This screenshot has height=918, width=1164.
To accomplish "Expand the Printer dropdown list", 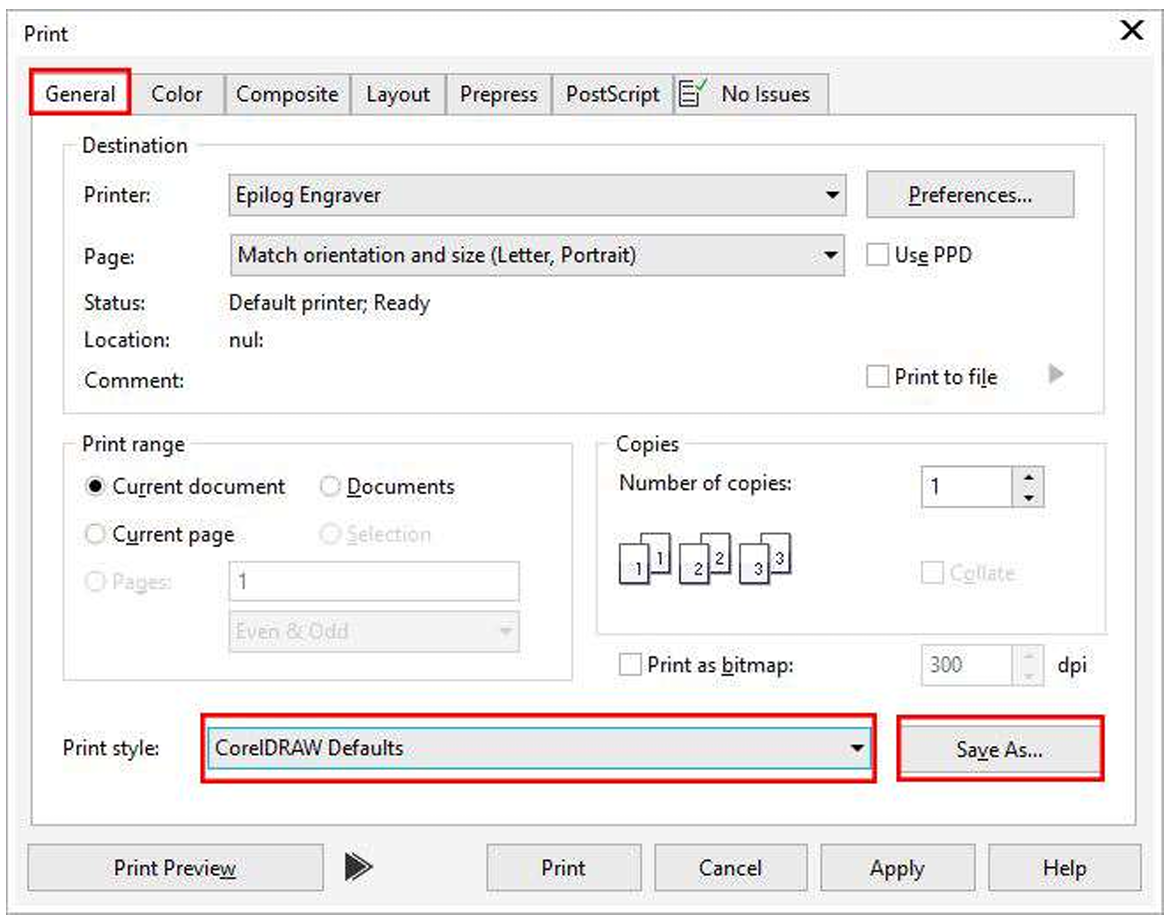I will point(832,195).
